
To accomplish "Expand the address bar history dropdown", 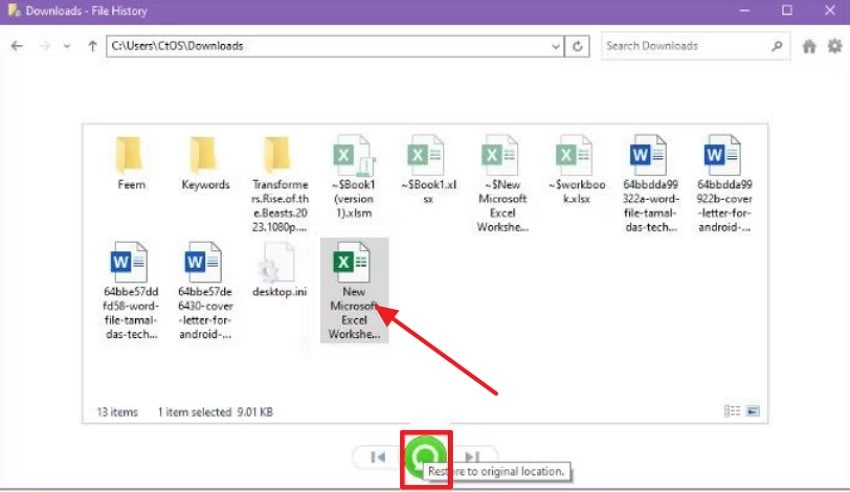I will click(x=556, y=47).
